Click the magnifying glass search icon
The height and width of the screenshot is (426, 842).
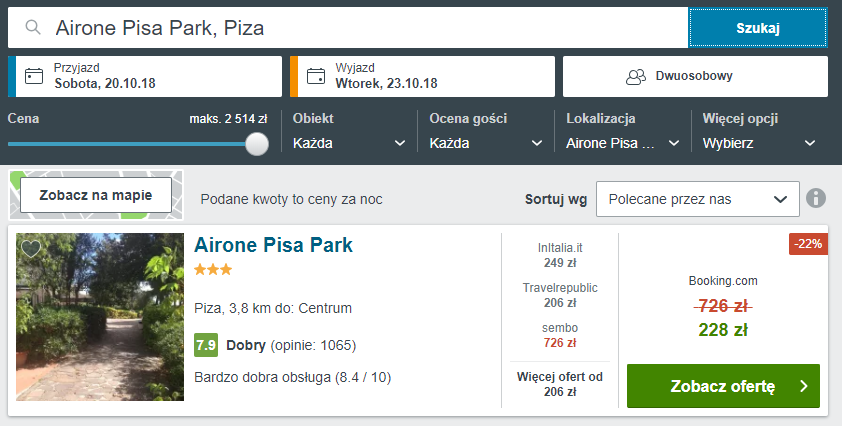(33, 27)
